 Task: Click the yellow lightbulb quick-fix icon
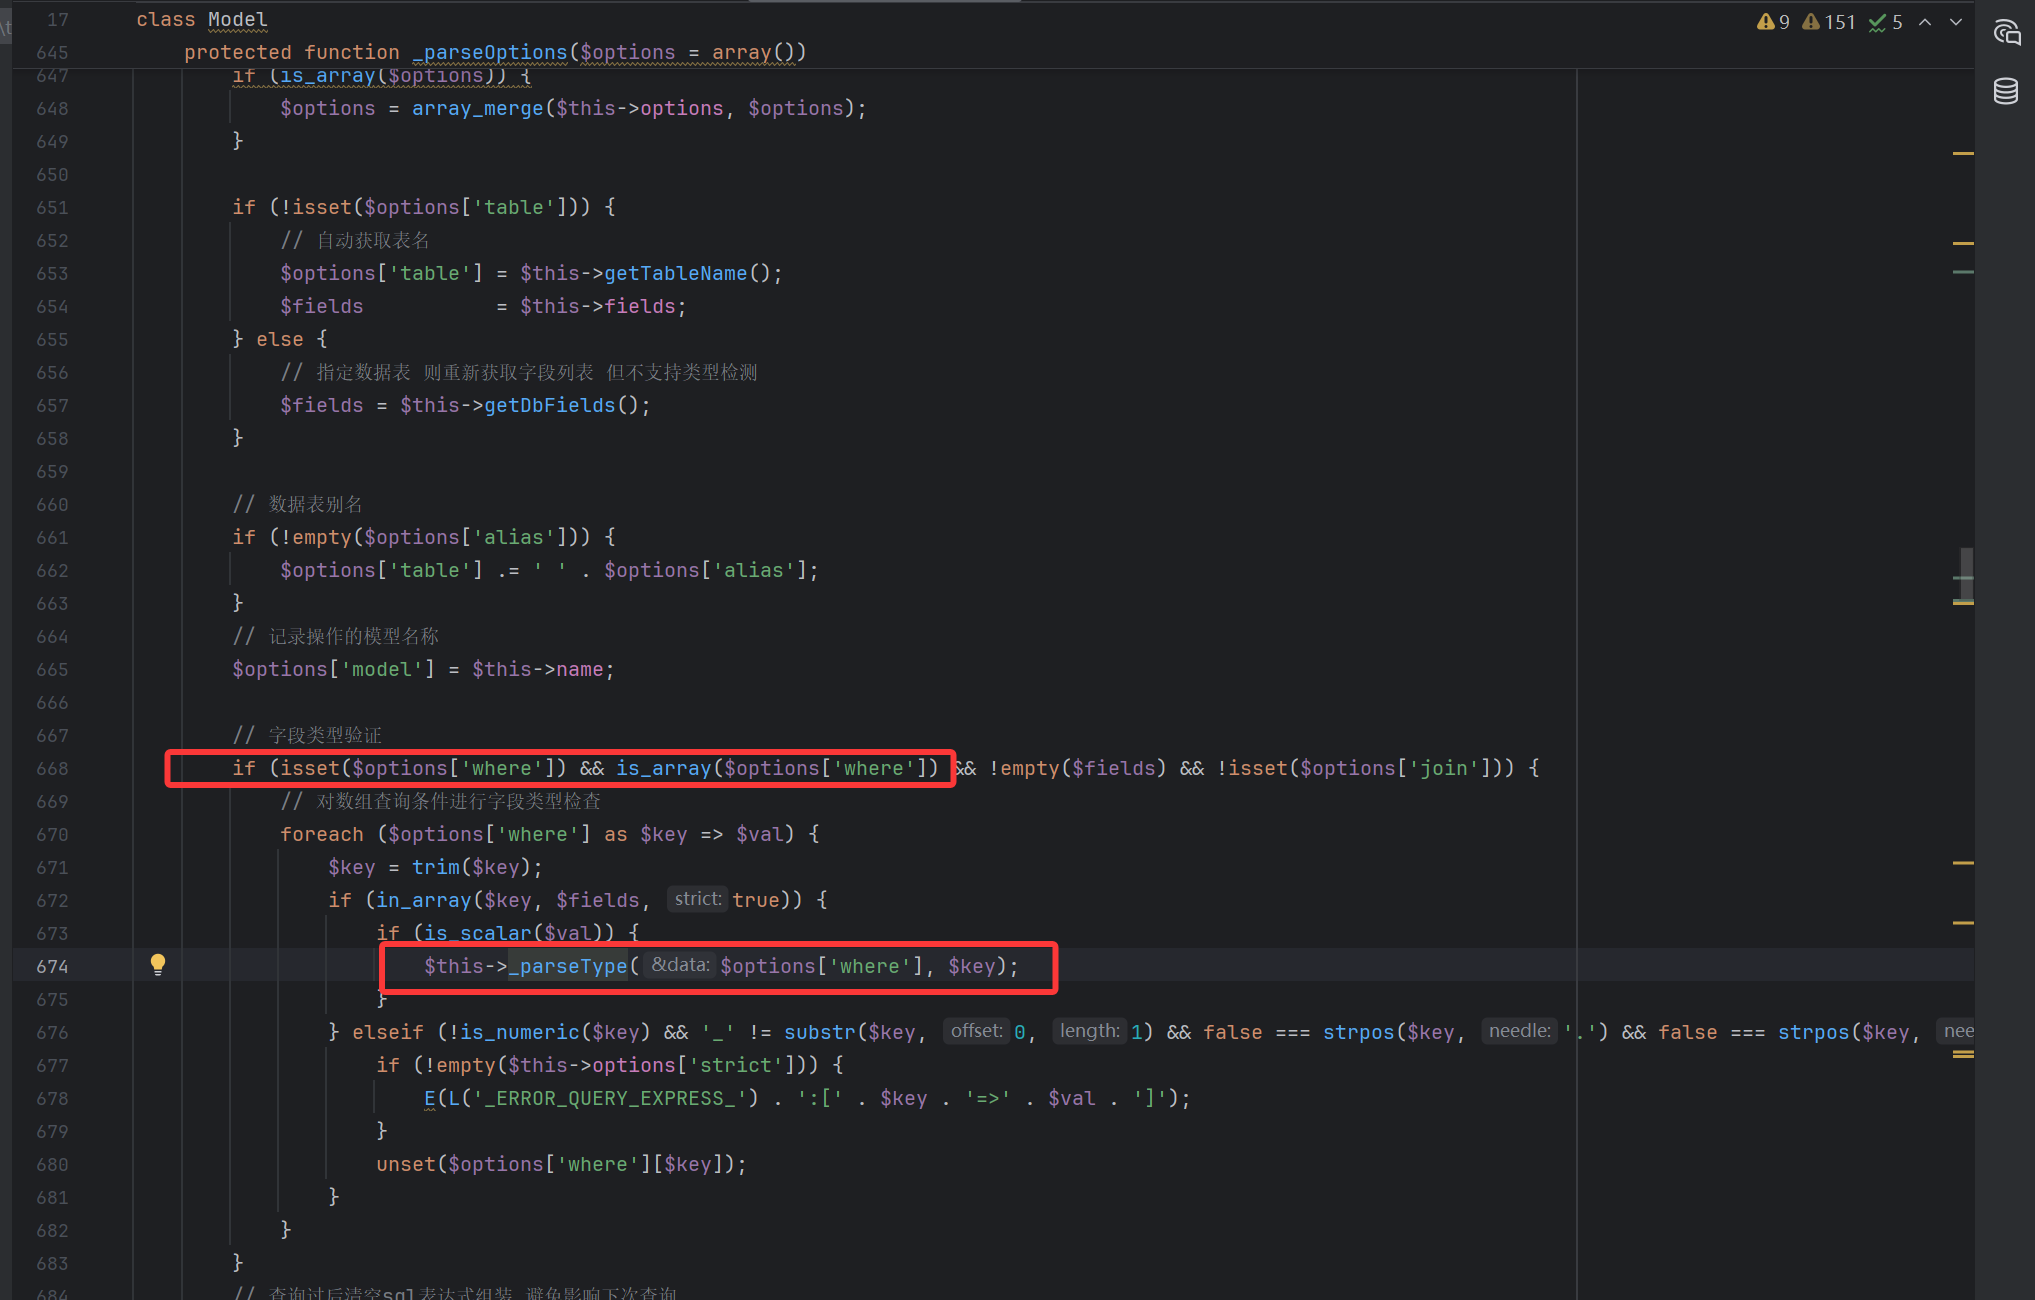coord(158,964)
